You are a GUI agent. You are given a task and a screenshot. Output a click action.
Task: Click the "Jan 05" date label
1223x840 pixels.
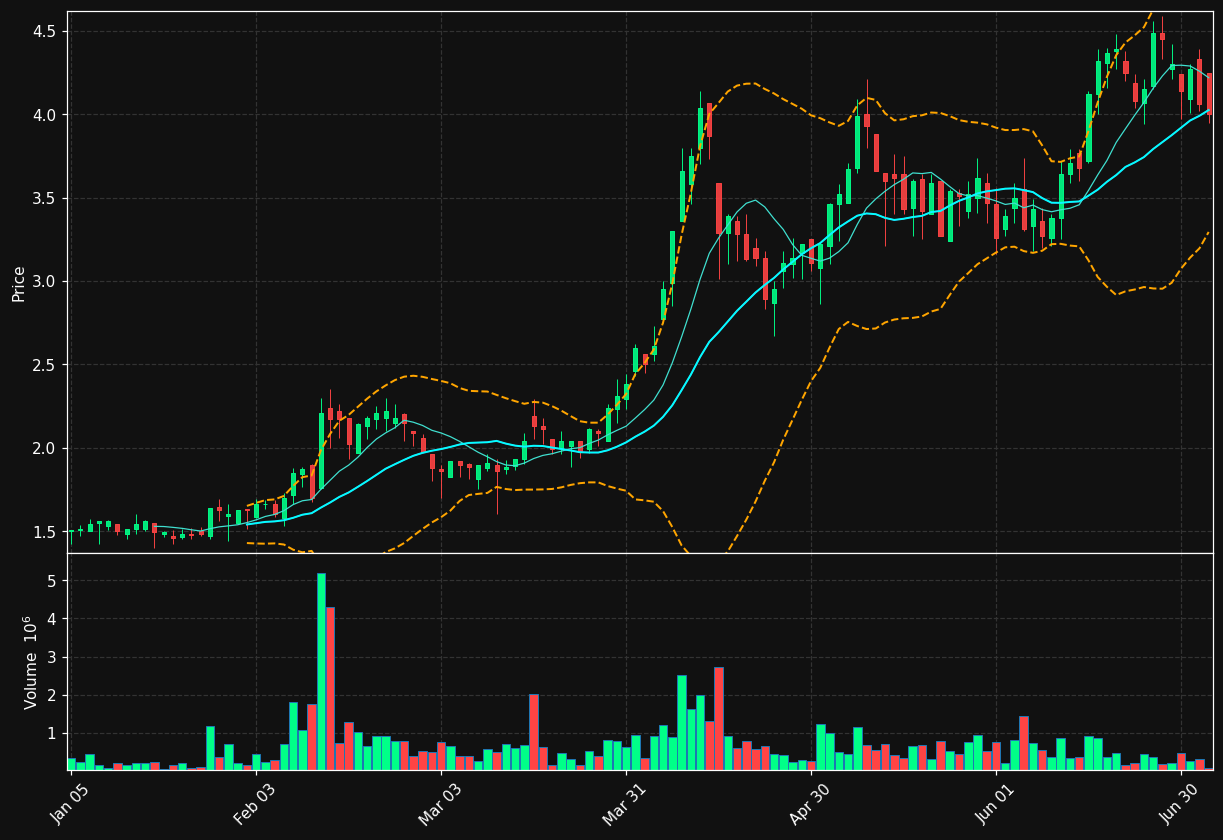click(69, 803)
